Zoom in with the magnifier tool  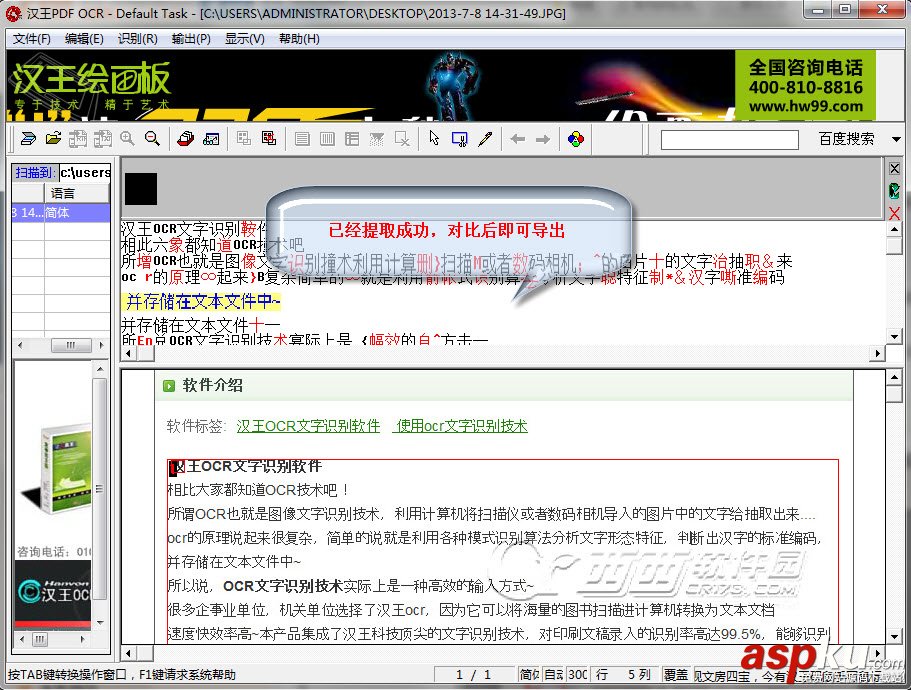[129, 138]
